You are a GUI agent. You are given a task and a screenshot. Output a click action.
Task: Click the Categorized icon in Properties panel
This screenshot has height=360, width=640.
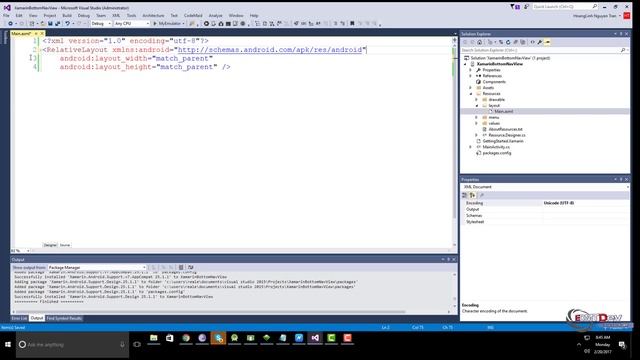pyautogui.click(x=464, y=196)
